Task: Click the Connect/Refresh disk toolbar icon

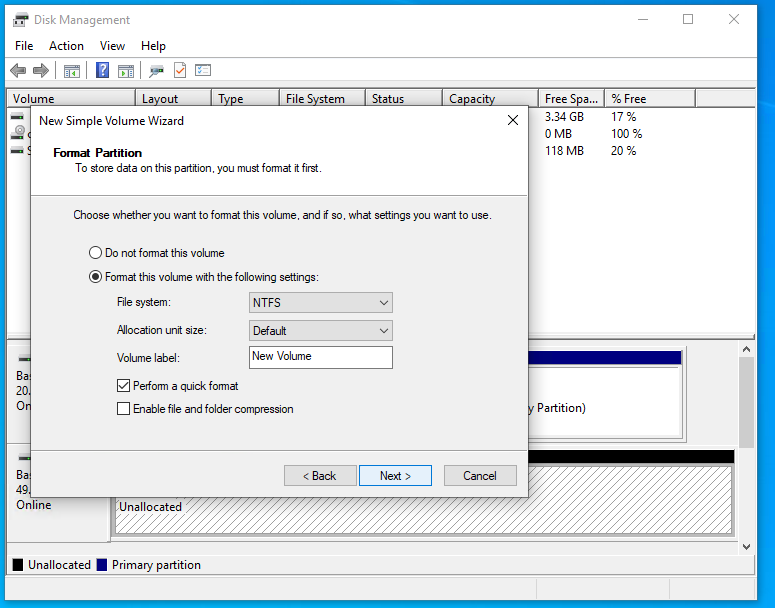Action: 156,71
